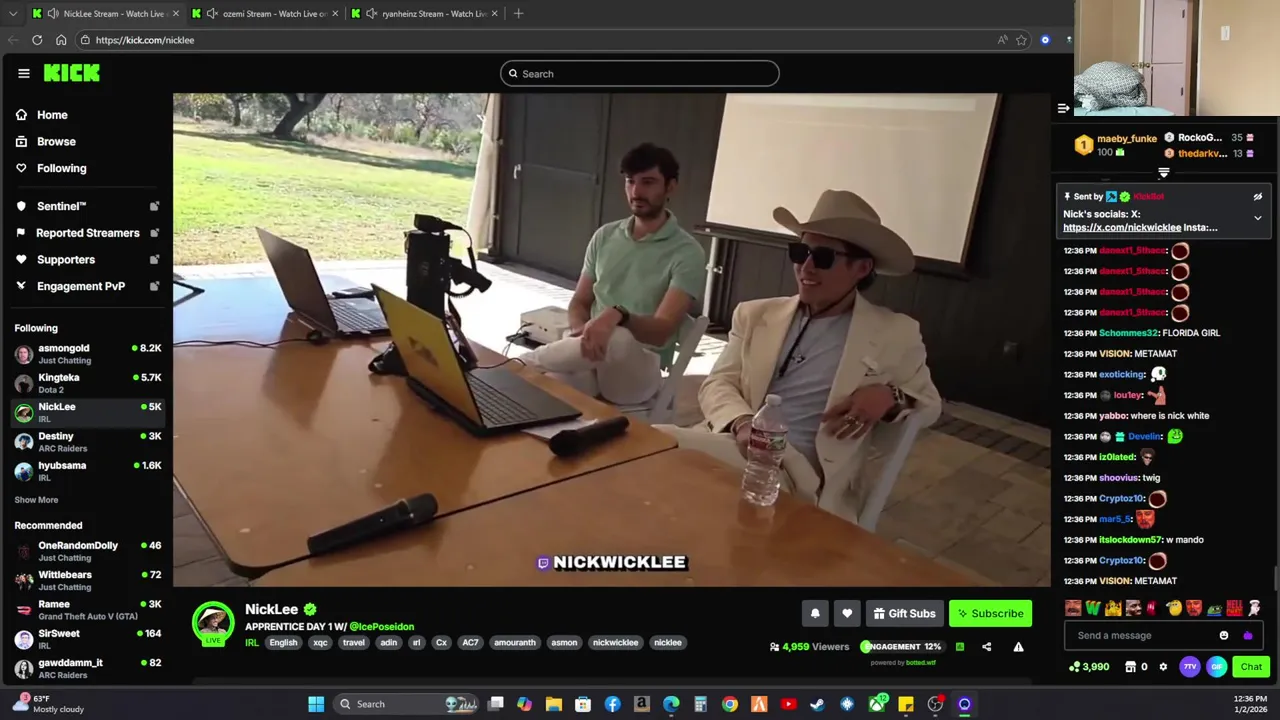Collapse chat panel arrow icon

click(x=1063, y=108)
